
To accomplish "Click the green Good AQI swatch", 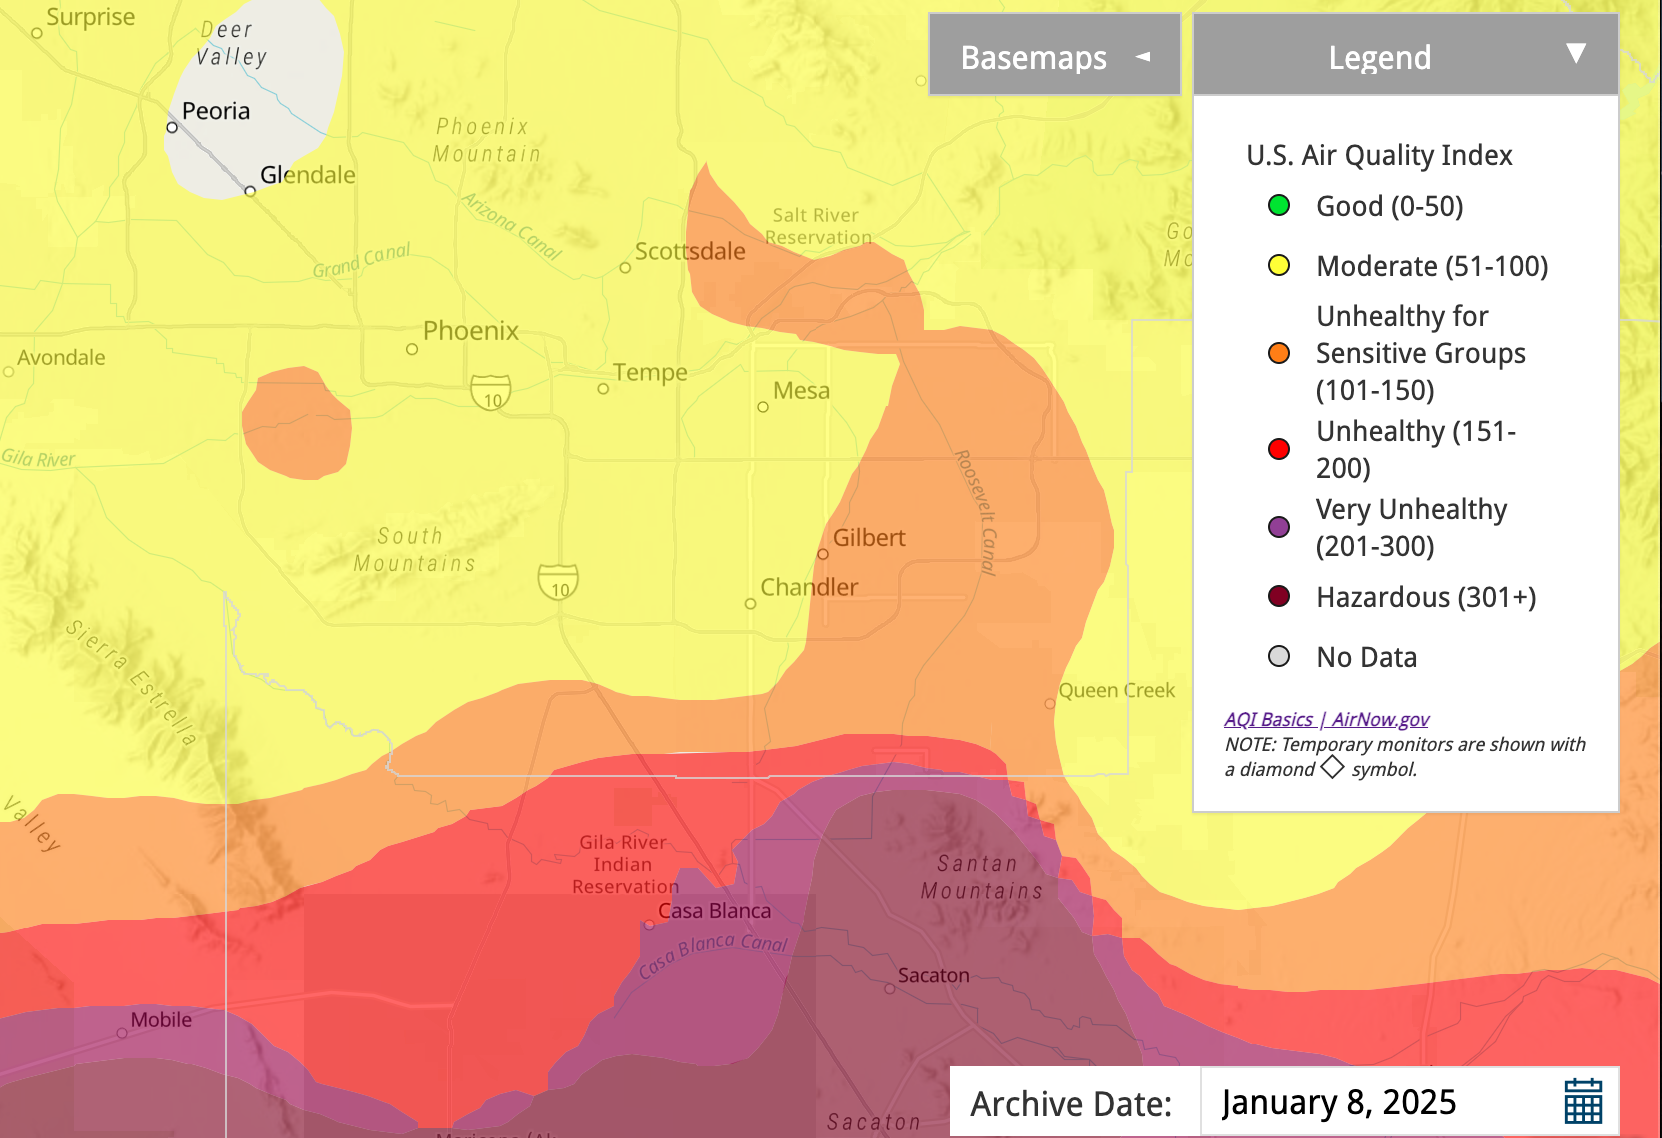I will point(1278,206).
